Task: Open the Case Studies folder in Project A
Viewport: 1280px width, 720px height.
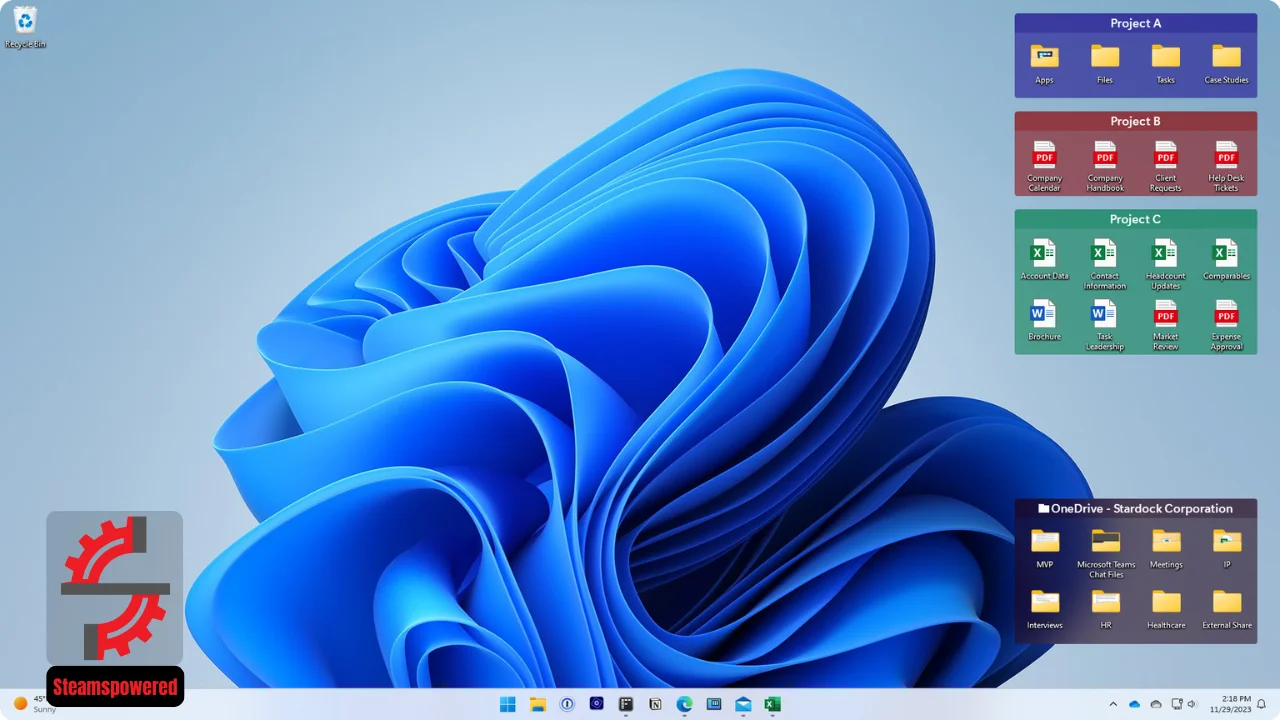Action: 1226,64
